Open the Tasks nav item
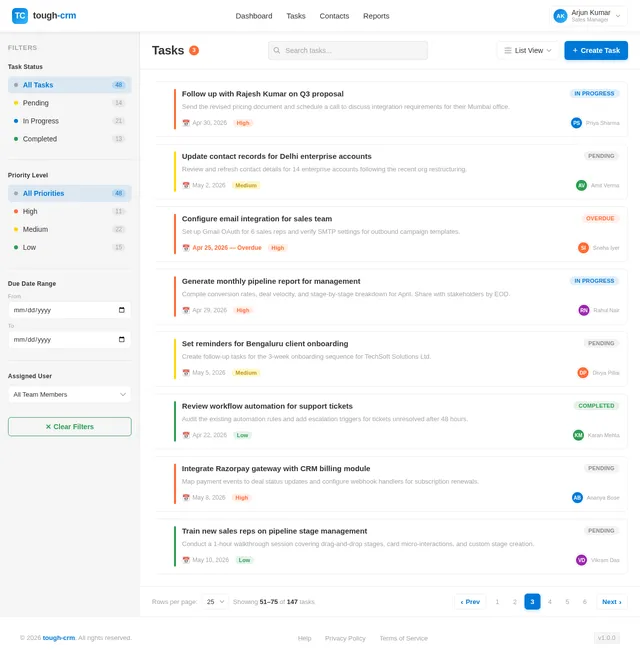Viewport: 640px width, 659px height. click(296, 16)
